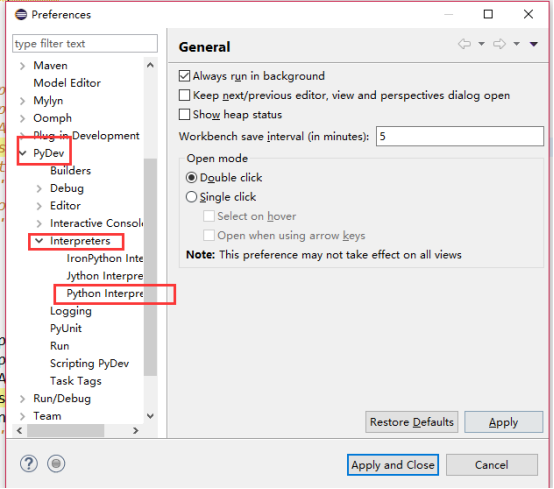Expand the Run/Debug tree node
The height and width of the screenshot is (489, 554).
[22, 399]
